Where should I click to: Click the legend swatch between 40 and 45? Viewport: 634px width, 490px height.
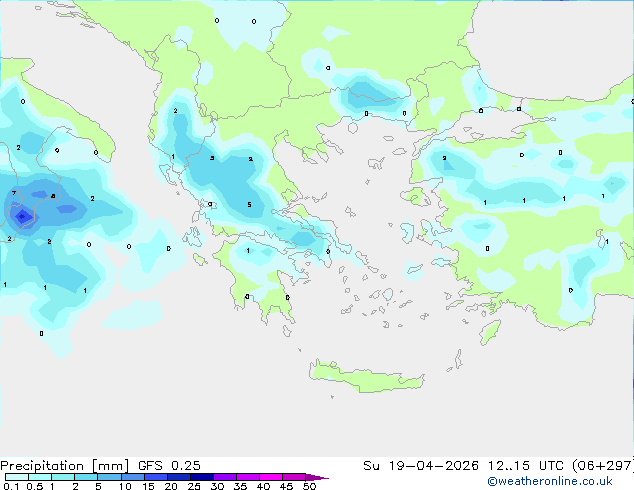click(271, 477)
